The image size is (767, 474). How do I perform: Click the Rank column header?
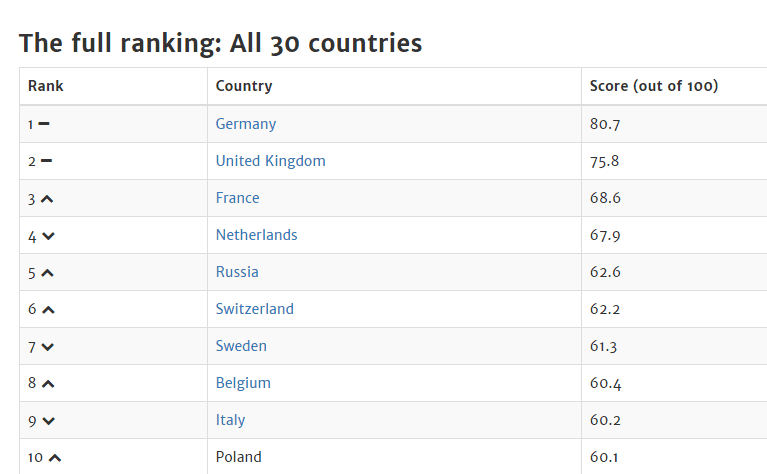click(x=46, y=86)
